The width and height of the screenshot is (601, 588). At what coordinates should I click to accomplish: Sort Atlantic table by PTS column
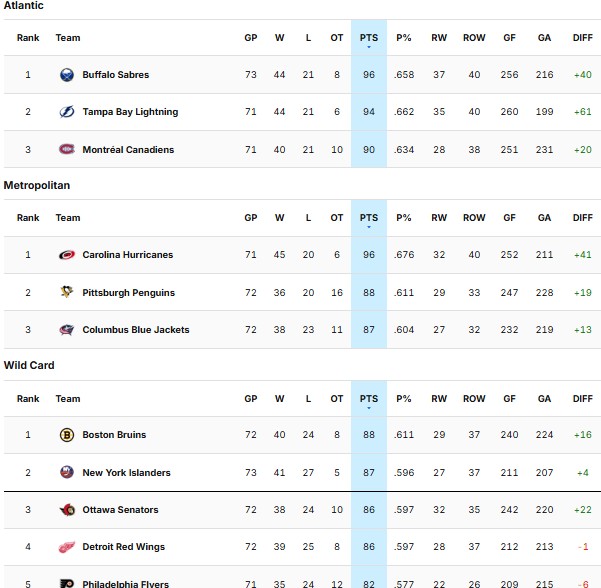click(368, 38)
